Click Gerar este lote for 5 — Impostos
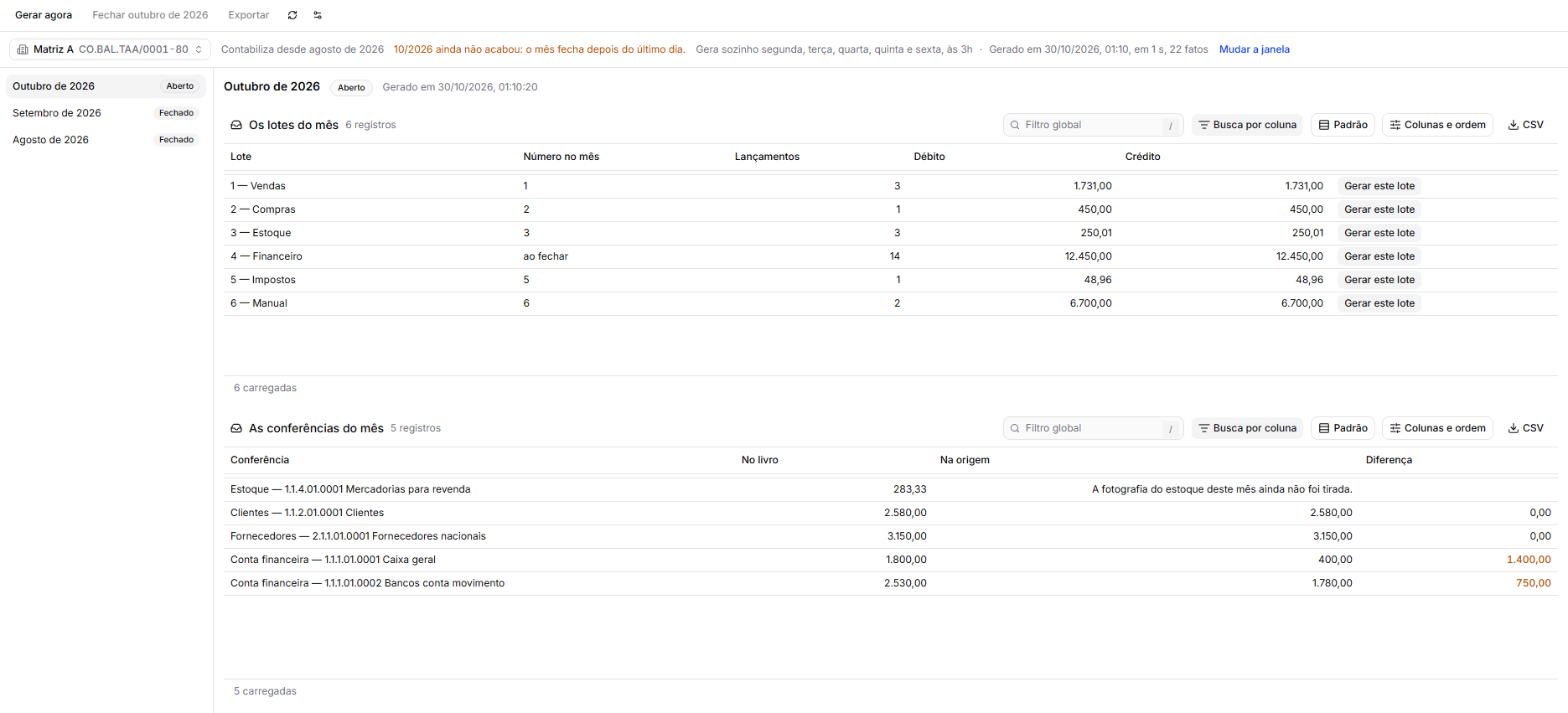The image size is (1568, 713). (x=1379, y=279)
